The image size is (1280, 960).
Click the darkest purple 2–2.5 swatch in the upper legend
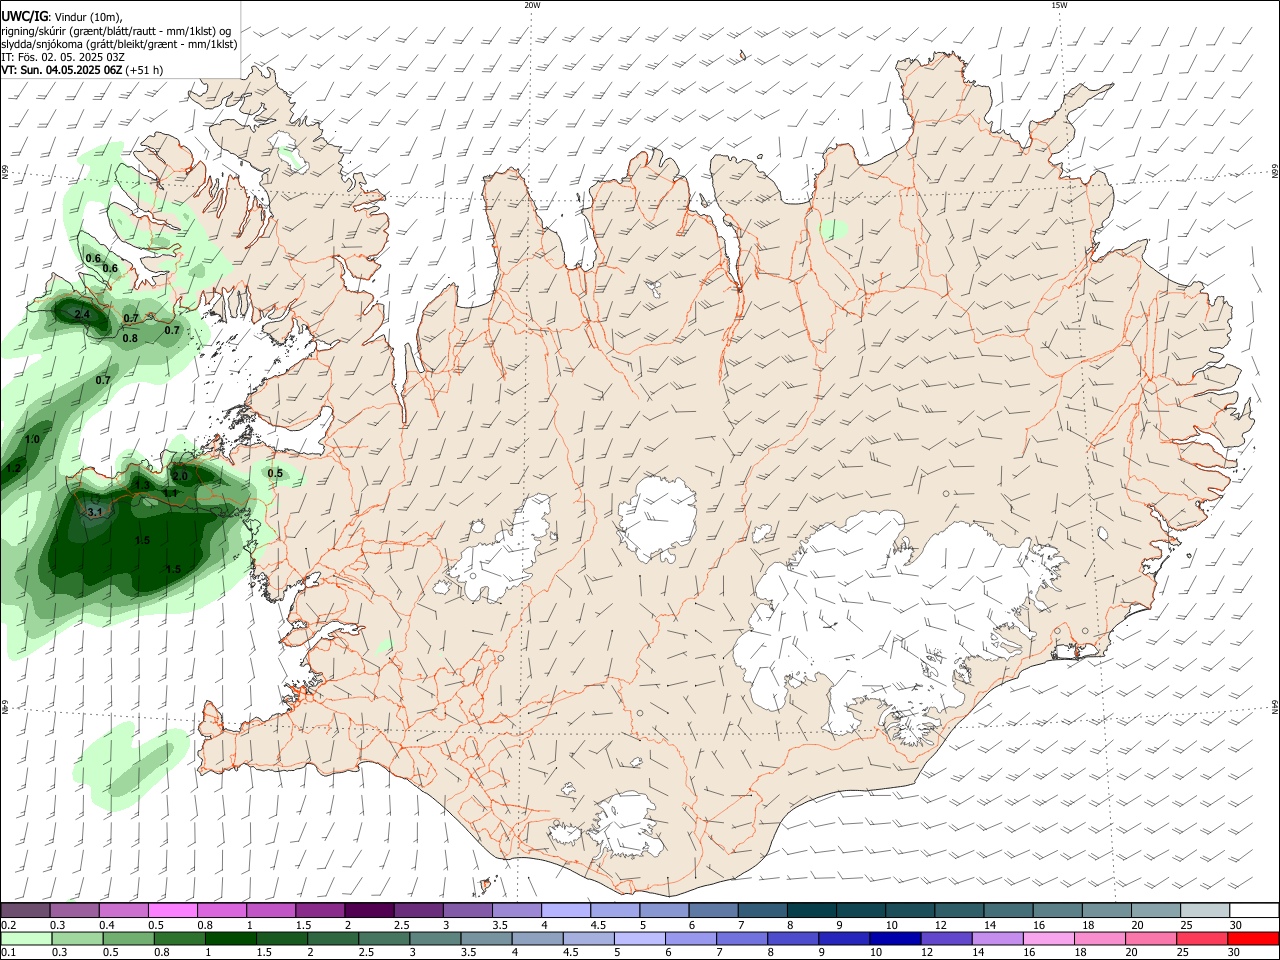tap(368, 911)
